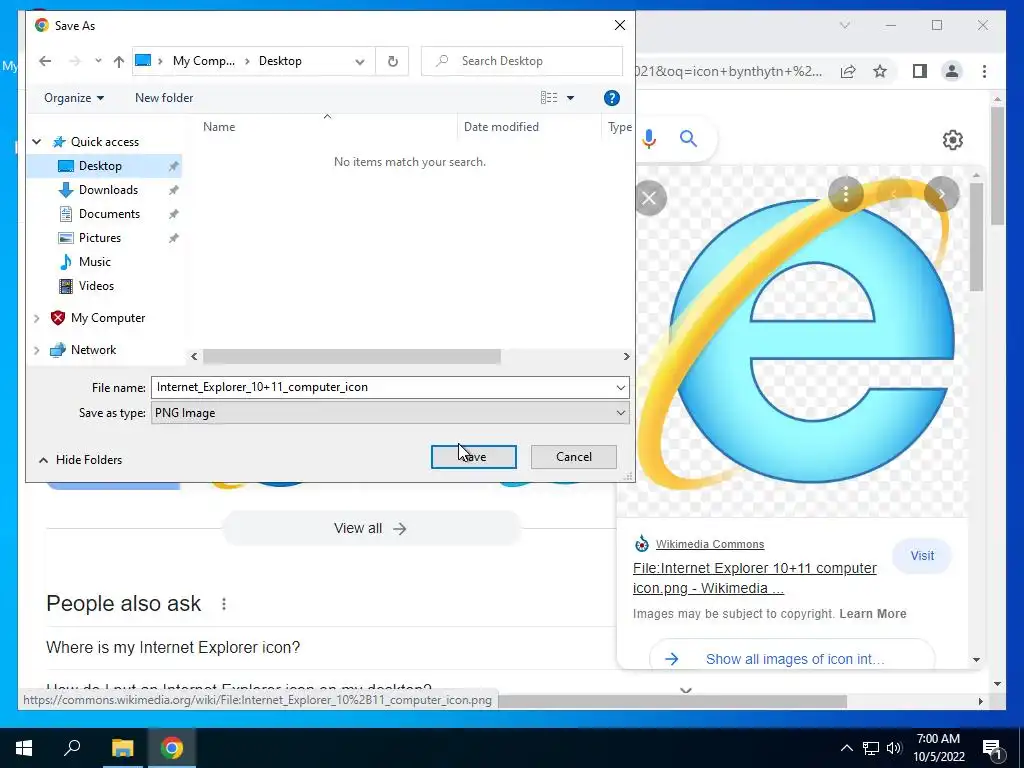Open Chrome profile avatar
1024x768 pixels.
click(x=952, y=71)
